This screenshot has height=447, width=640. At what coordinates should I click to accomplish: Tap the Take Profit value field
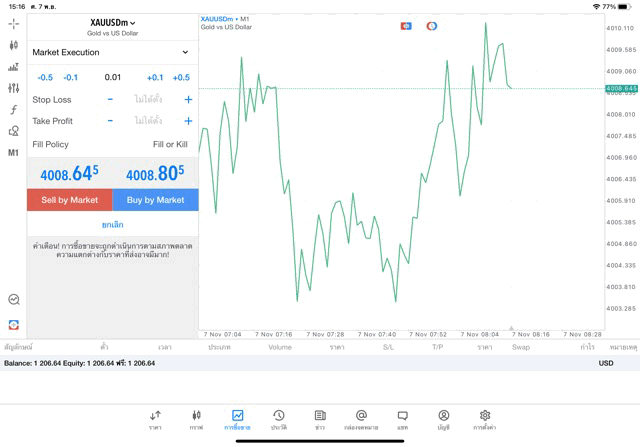coord(148,121)
